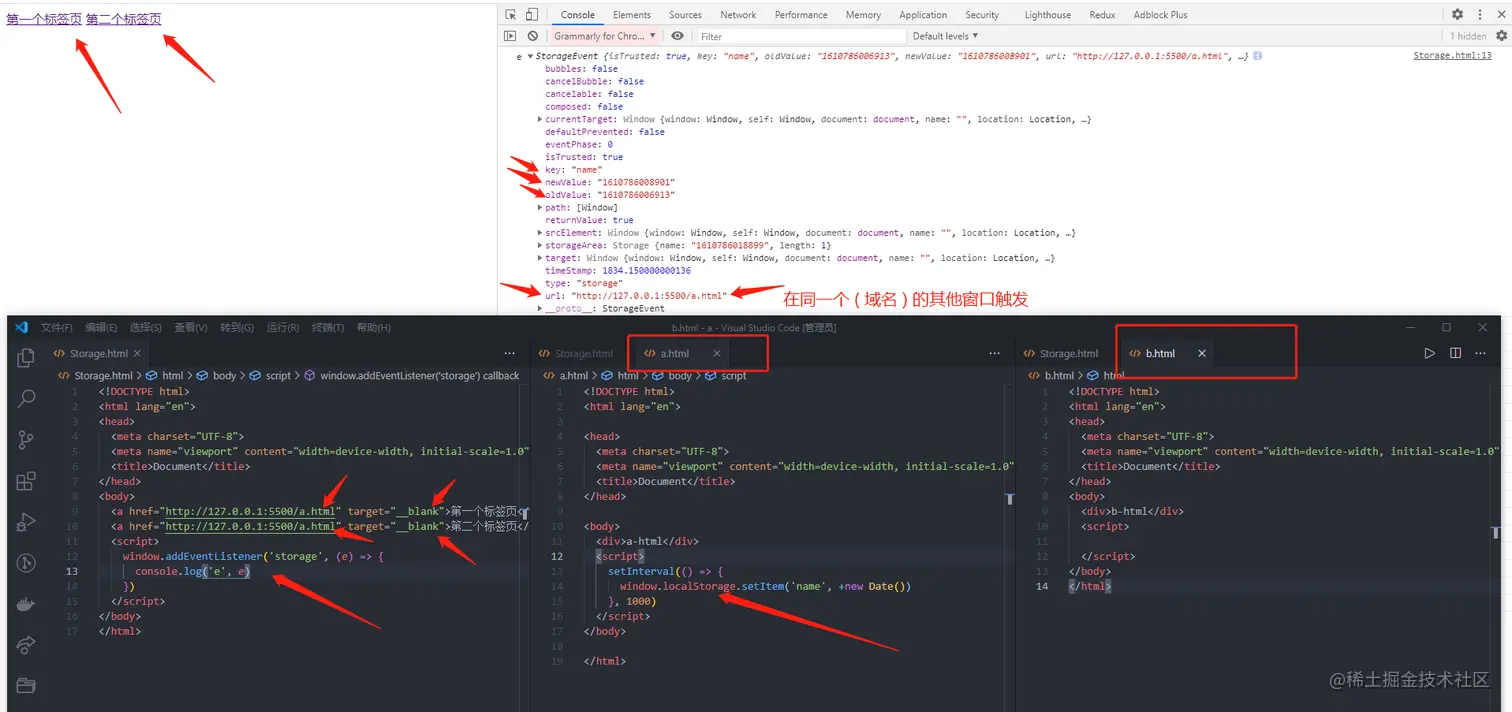Open the Docker whale icon in activity bar
Screen dimensions: 1512x712
pos(26,604)
